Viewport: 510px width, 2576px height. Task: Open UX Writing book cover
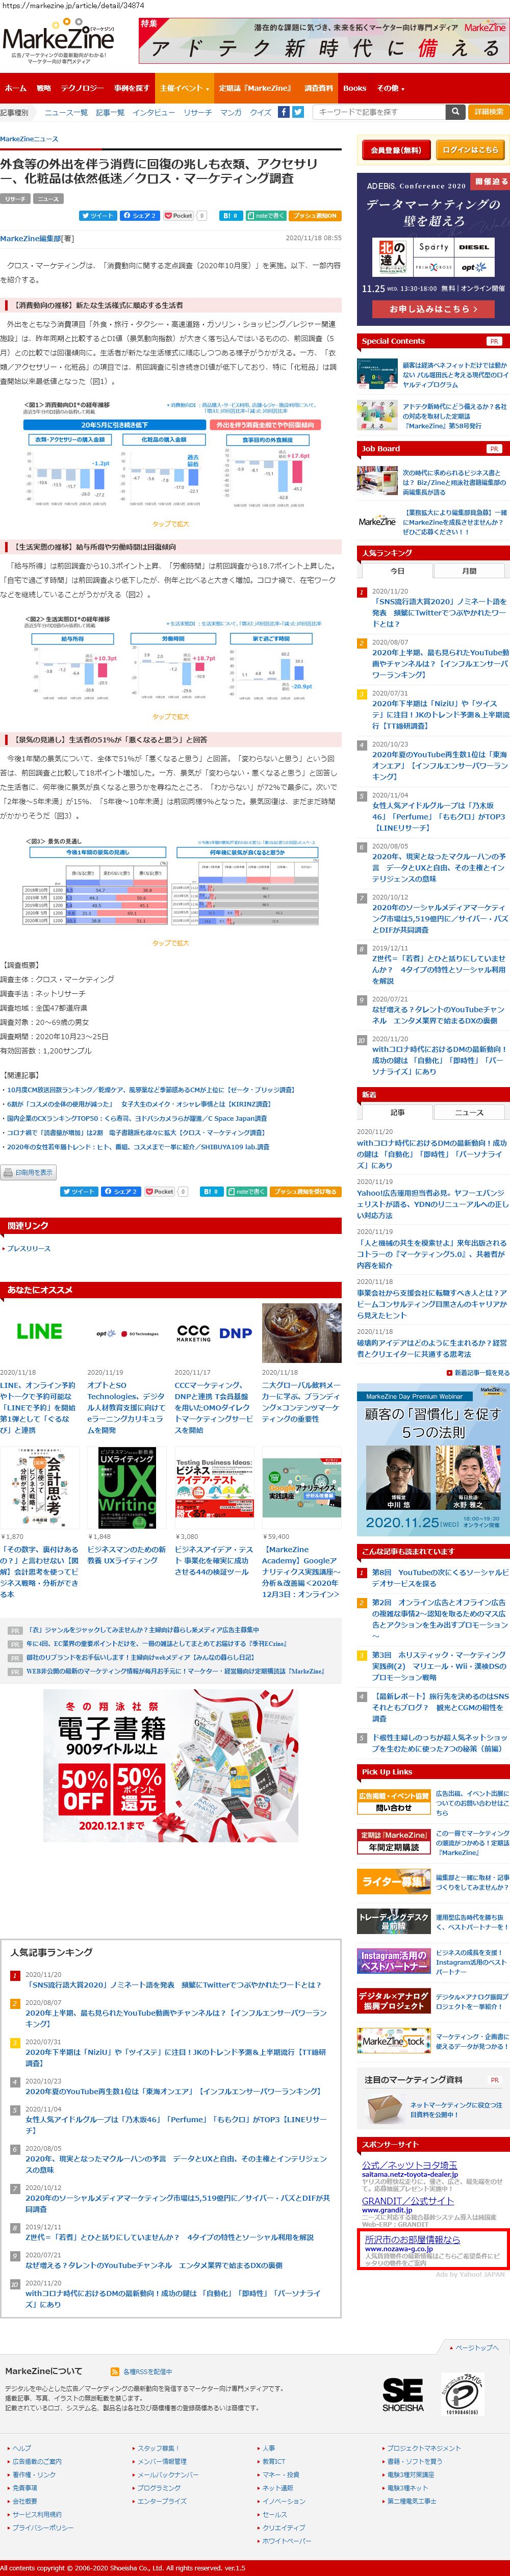click(127, 1487)
